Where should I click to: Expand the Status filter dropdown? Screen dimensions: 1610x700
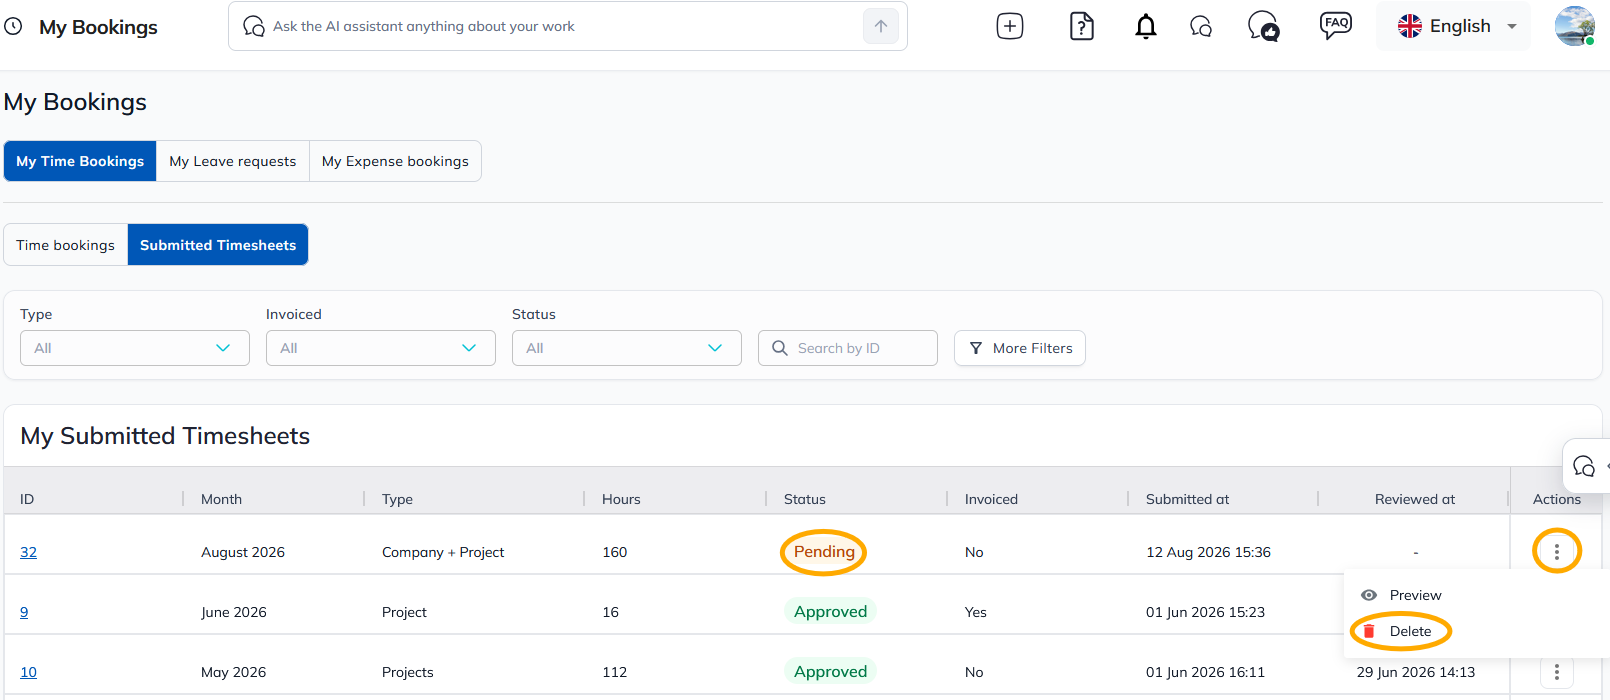point(627,348)
